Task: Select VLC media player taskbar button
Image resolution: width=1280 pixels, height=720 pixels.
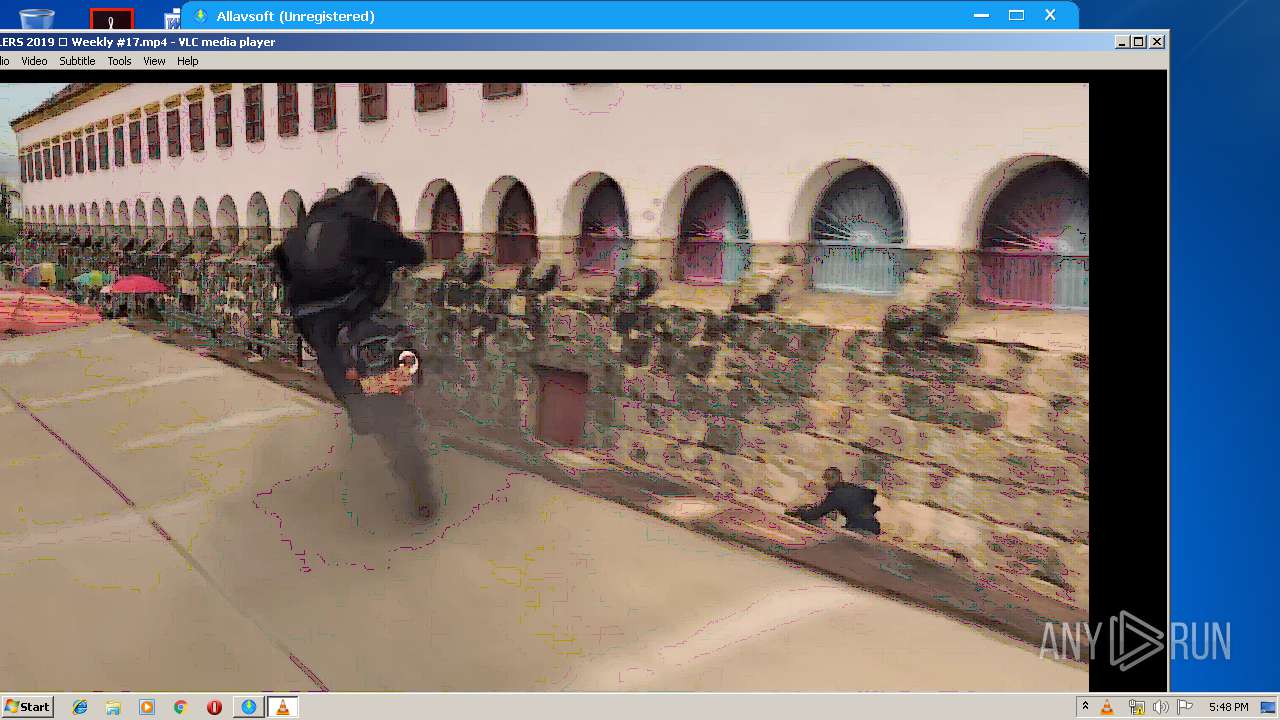Action: 282,707
